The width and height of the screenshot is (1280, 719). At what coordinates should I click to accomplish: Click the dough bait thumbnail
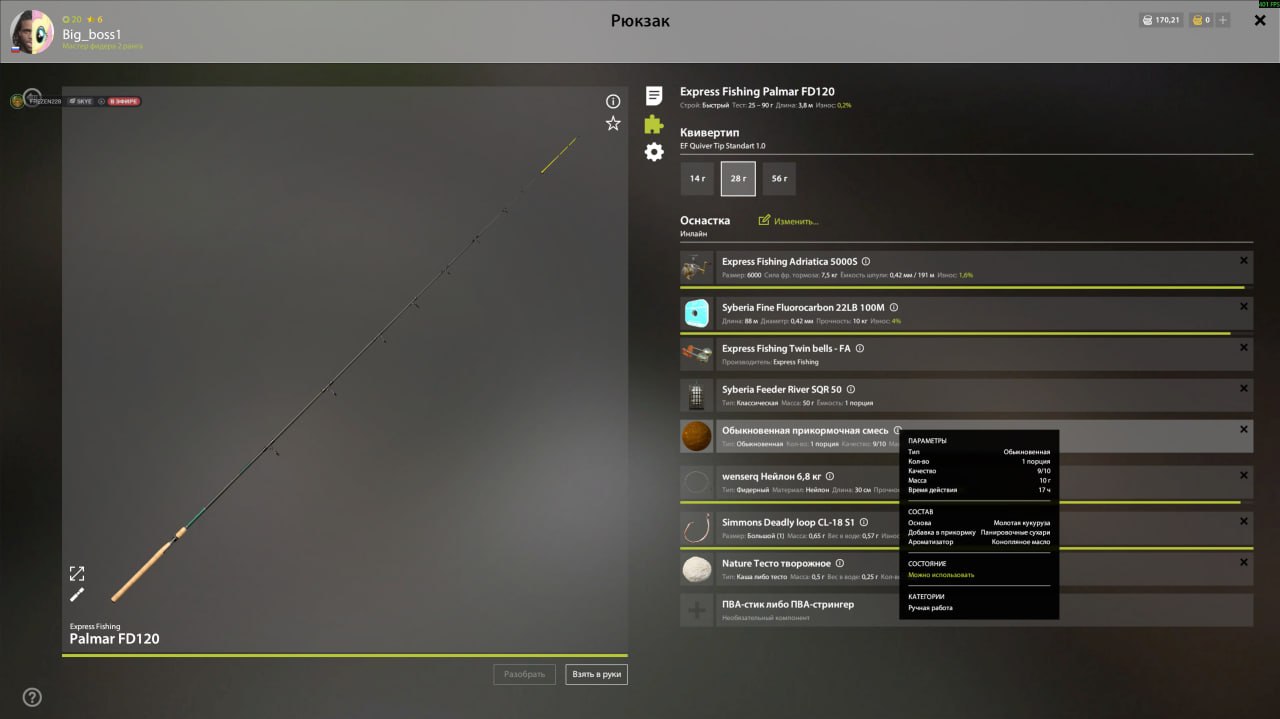coord(697,569)
